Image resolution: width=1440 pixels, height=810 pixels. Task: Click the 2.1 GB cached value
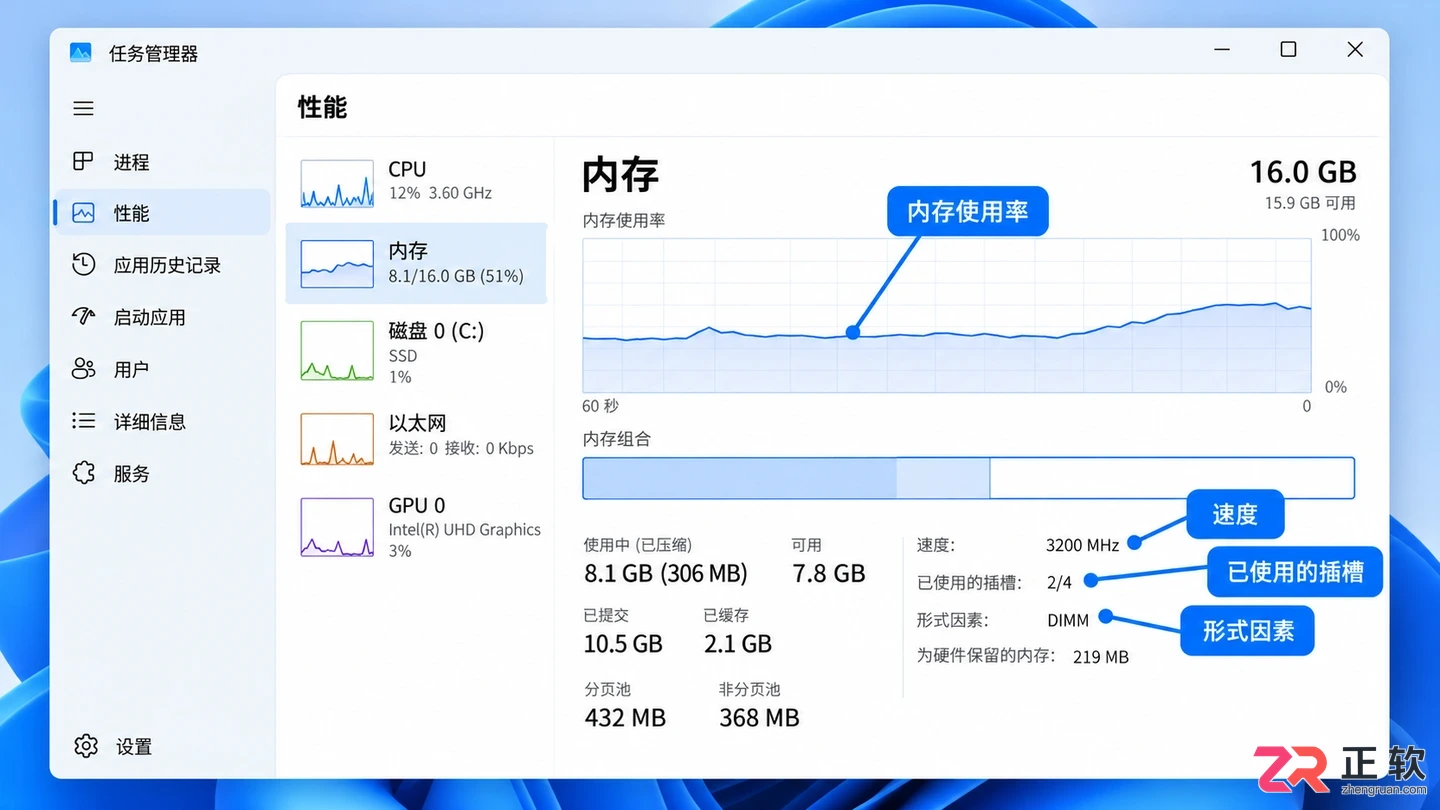pyautogui.click(x=738, y=644)
